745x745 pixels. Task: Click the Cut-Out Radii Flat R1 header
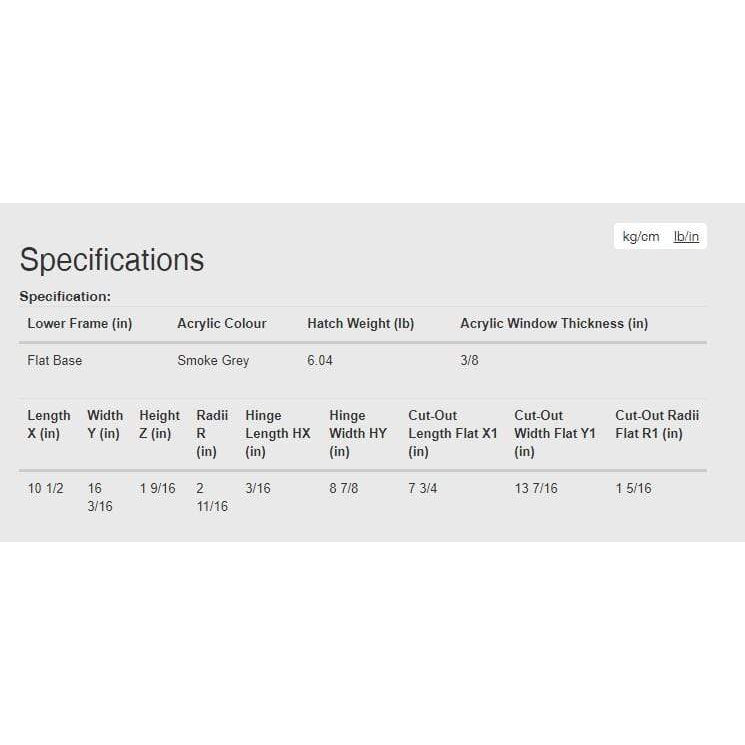657,424
